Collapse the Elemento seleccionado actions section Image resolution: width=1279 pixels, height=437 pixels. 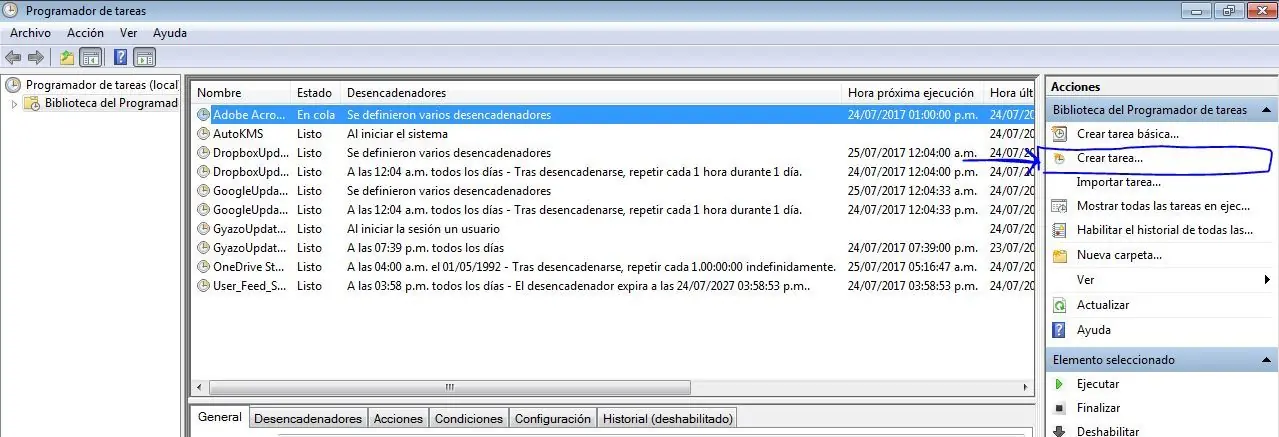(1266, 360)
